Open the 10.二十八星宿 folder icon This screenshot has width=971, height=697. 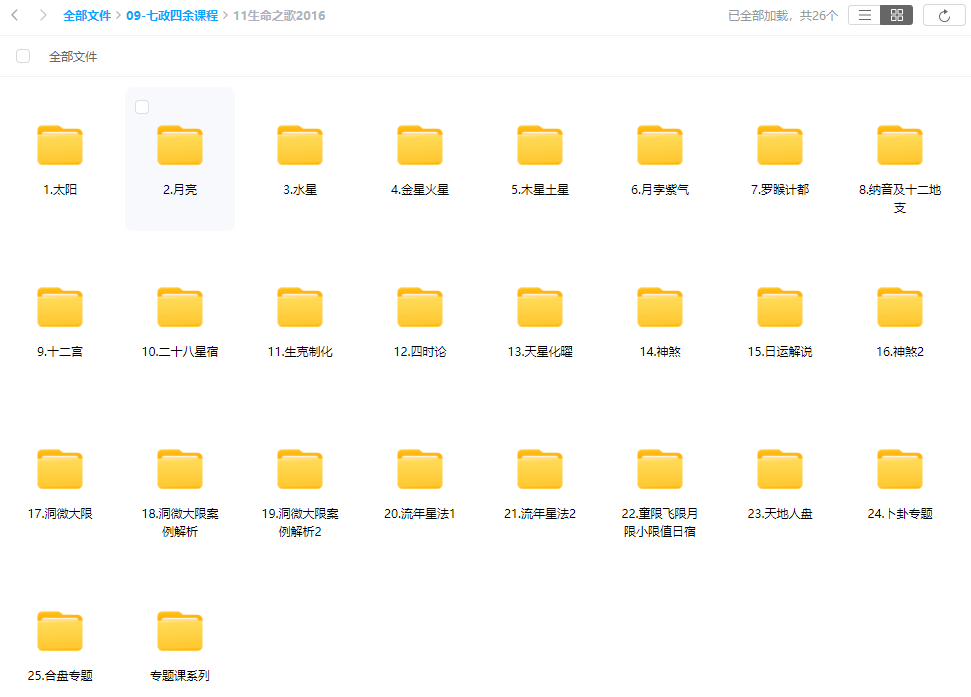[x=180, y=307]
